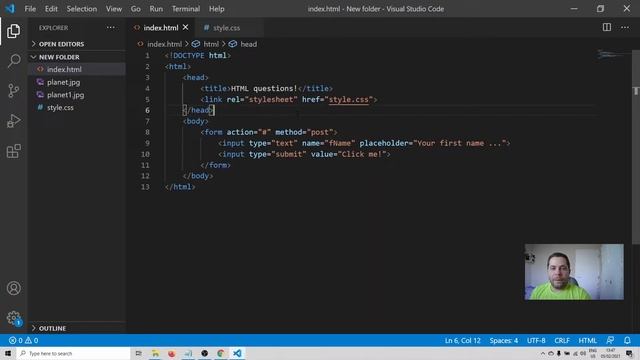
Task: Click the head breadcrumb item
Action: pyautogui.click(x=249, y=44)
